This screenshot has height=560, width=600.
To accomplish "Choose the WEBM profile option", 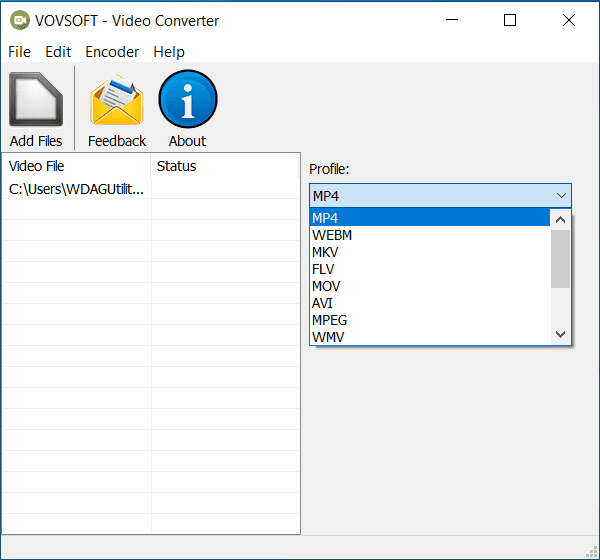I will 430,235.
